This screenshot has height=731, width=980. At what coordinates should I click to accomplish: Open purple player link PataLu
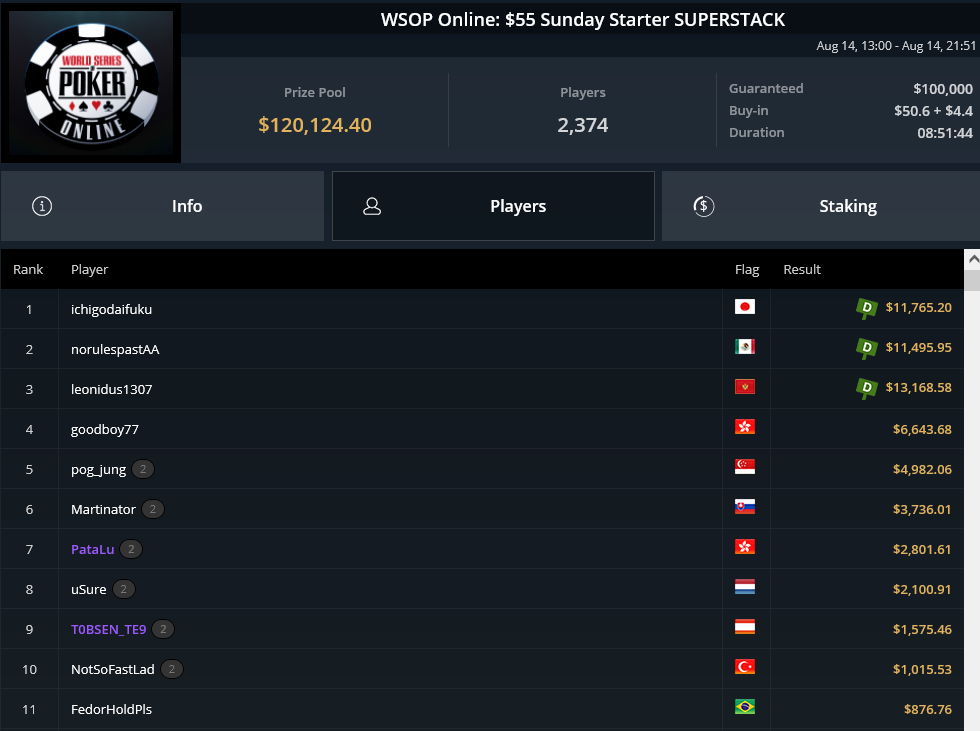point(92,549)
